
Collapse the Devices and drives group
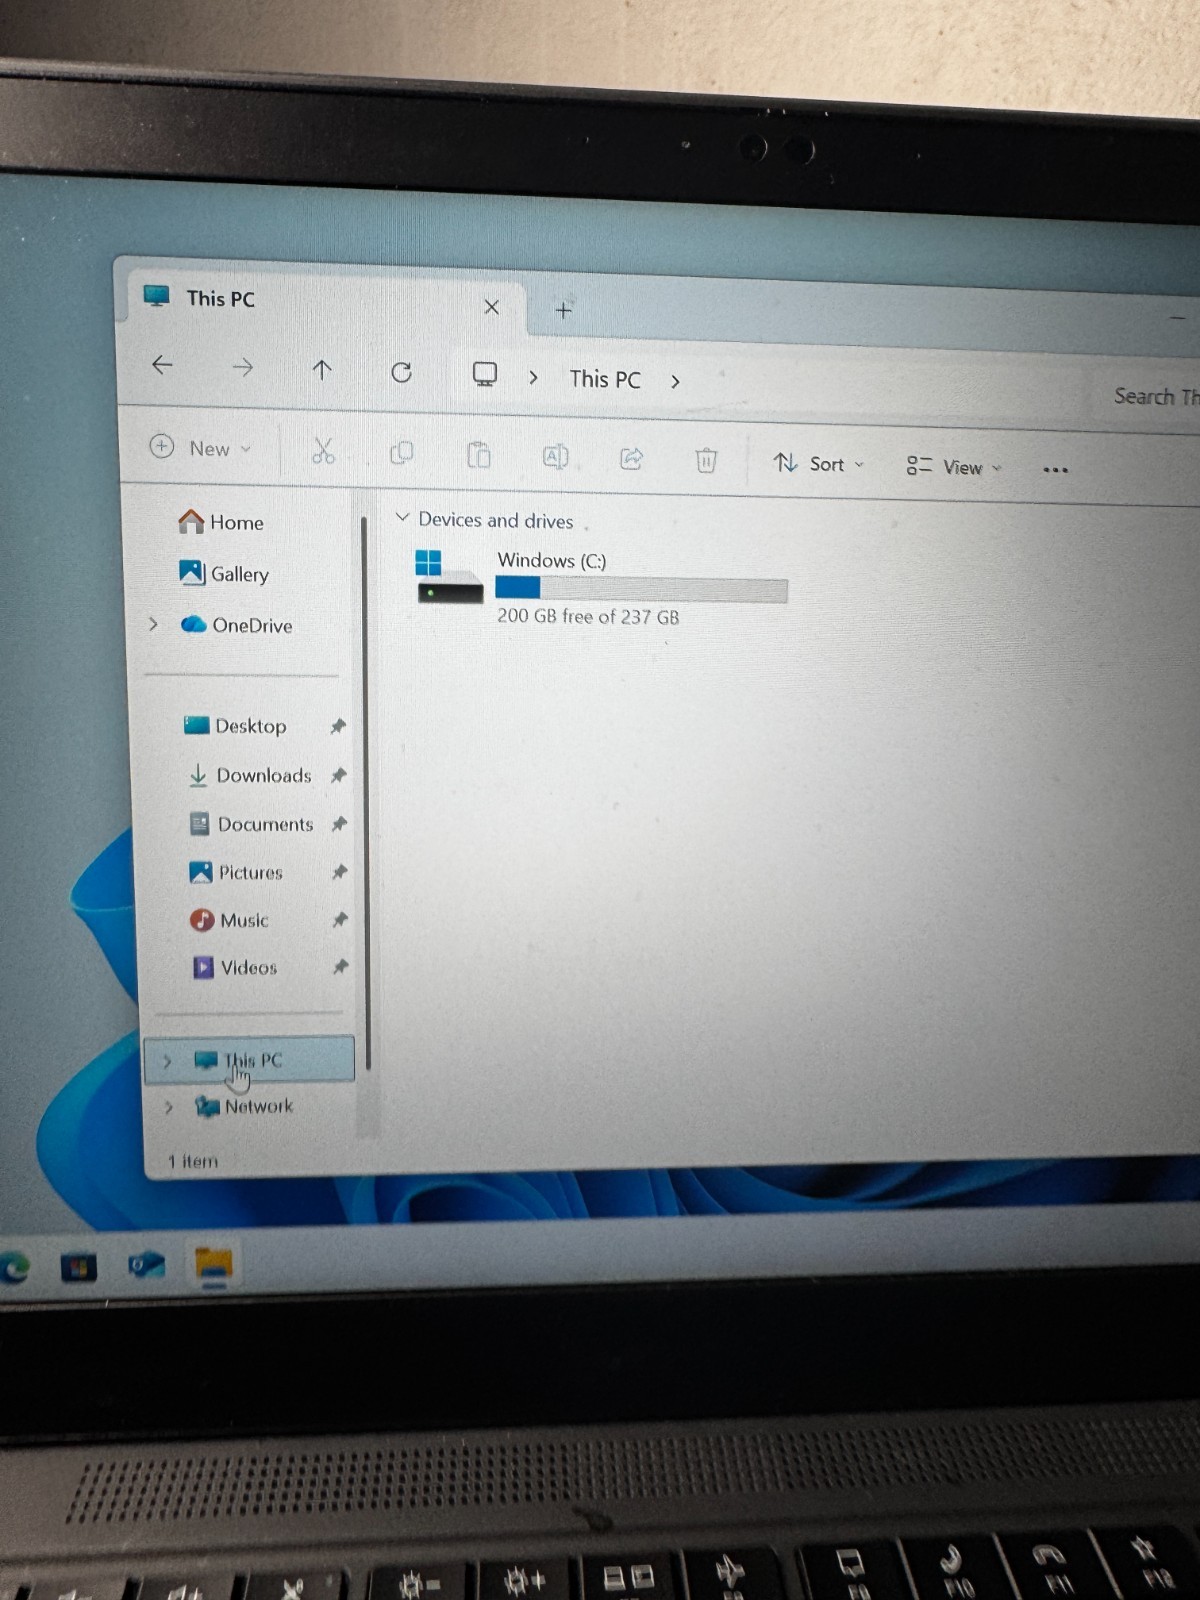pos(402,517)
